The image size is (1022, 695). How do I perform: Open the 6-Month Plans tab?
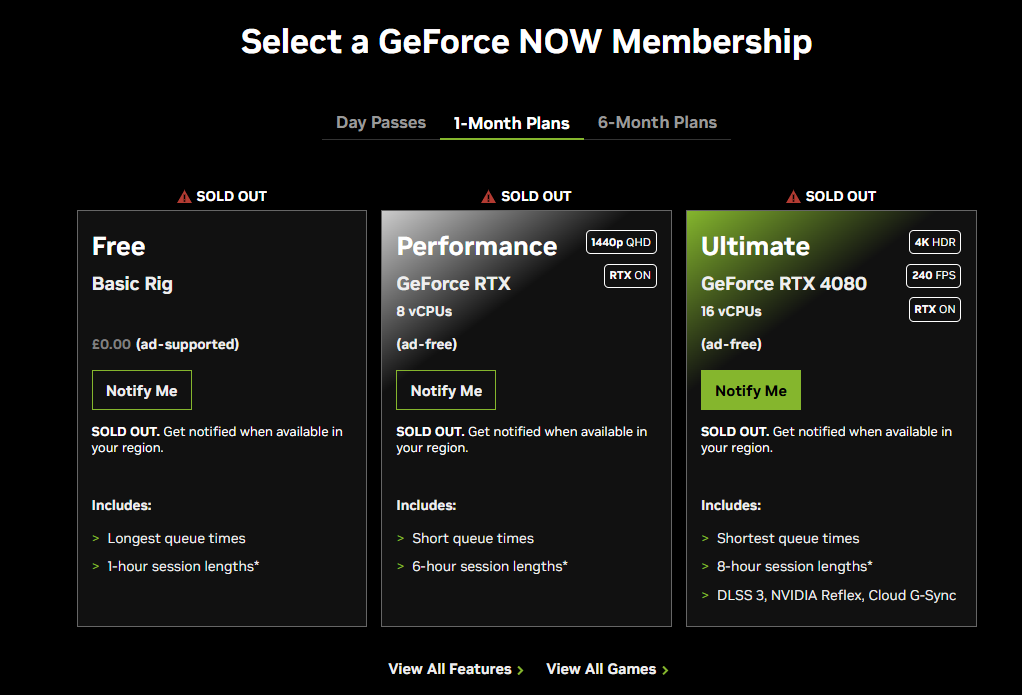click(x=657, y=123)
